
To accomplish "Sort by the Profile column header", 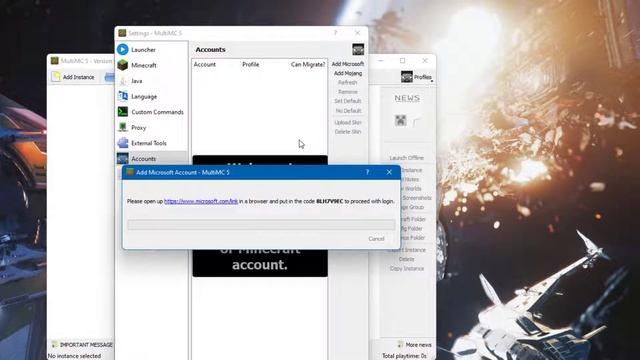I will click(x=251, y=64).
